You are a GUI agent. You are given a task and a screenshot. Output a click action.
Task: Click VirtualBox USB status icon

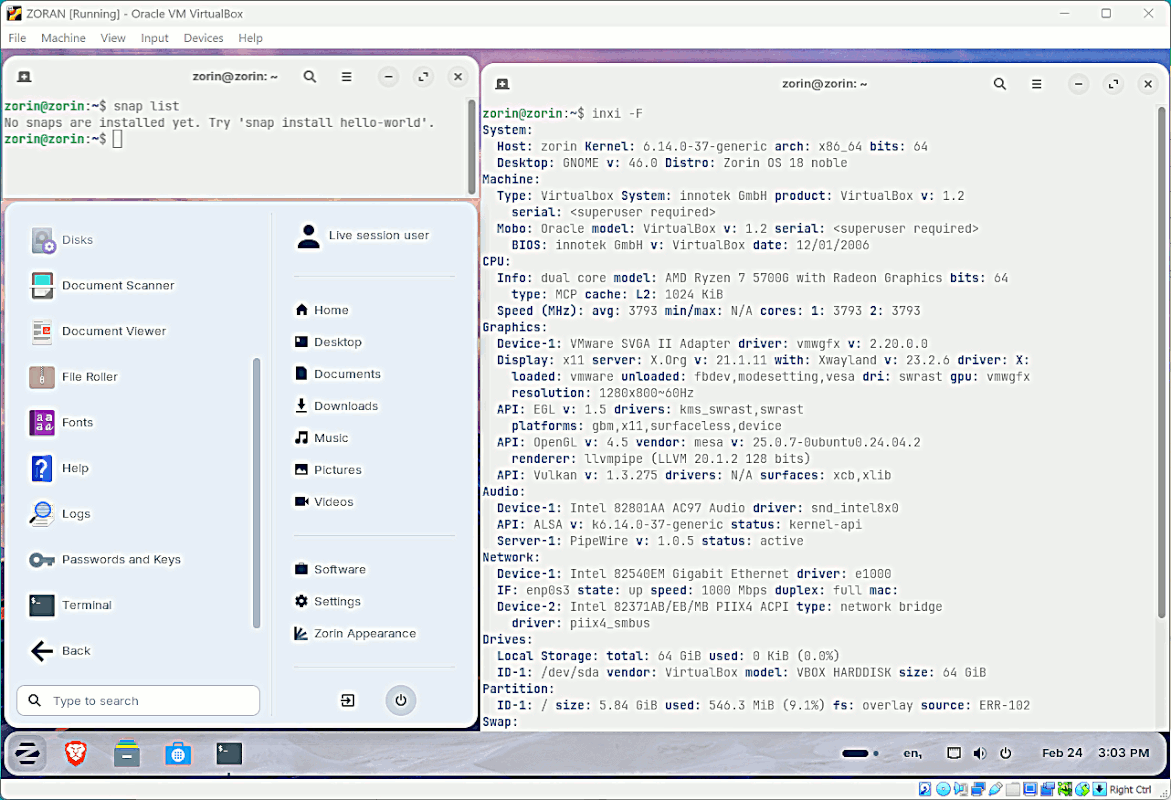995,789
